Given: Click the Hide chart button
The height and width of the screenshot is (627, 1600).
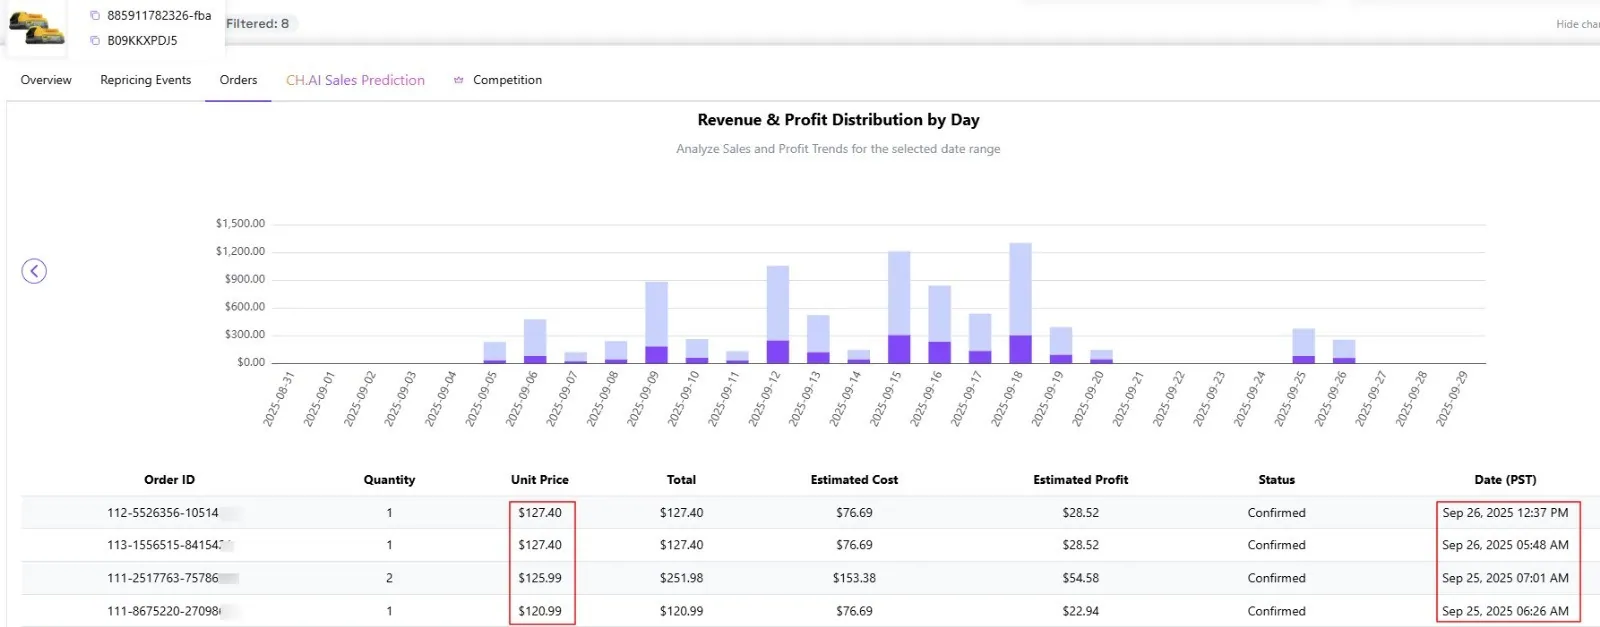Looking at the screenshot, I should point(1577,24).
